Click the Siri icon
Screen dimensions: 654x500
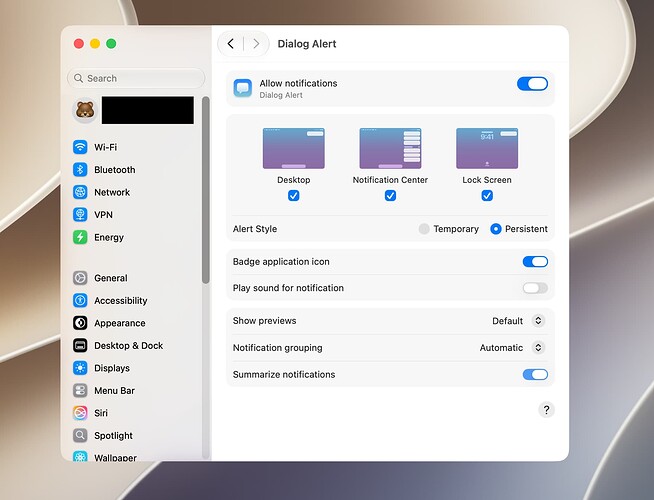[x=80, y=413]
